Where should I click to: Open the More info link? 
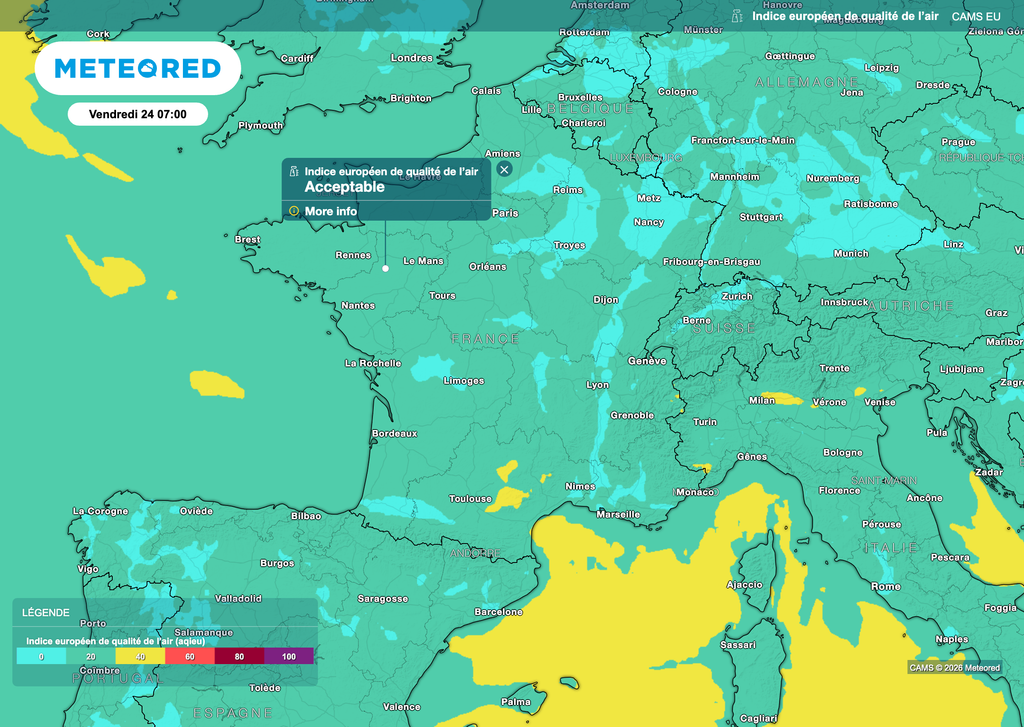pyautogui.click(x=330, y=211)
